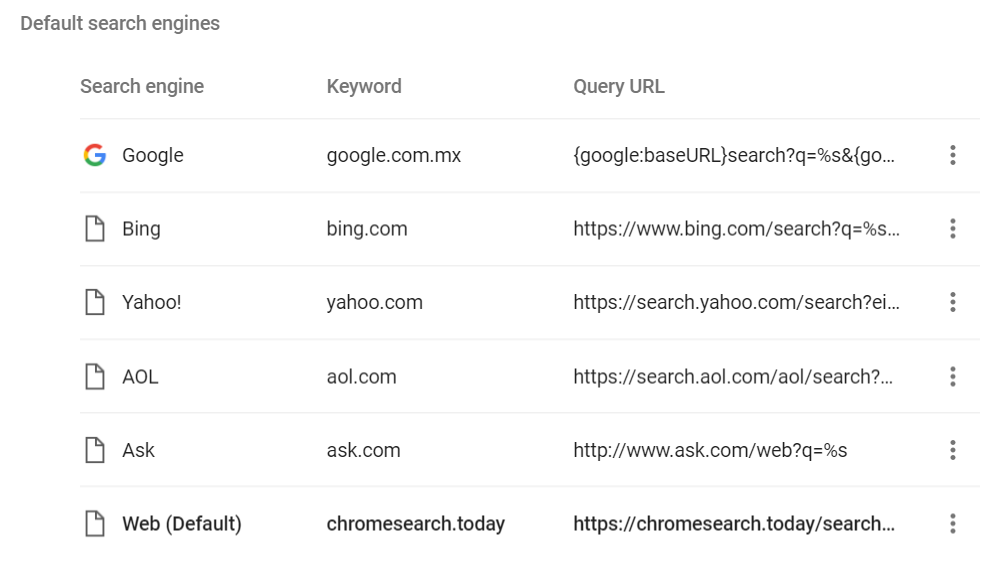Open three-dot menu for AOL
Image resolution: width=987 pixels, height=580 pixels.
(952, 377)
